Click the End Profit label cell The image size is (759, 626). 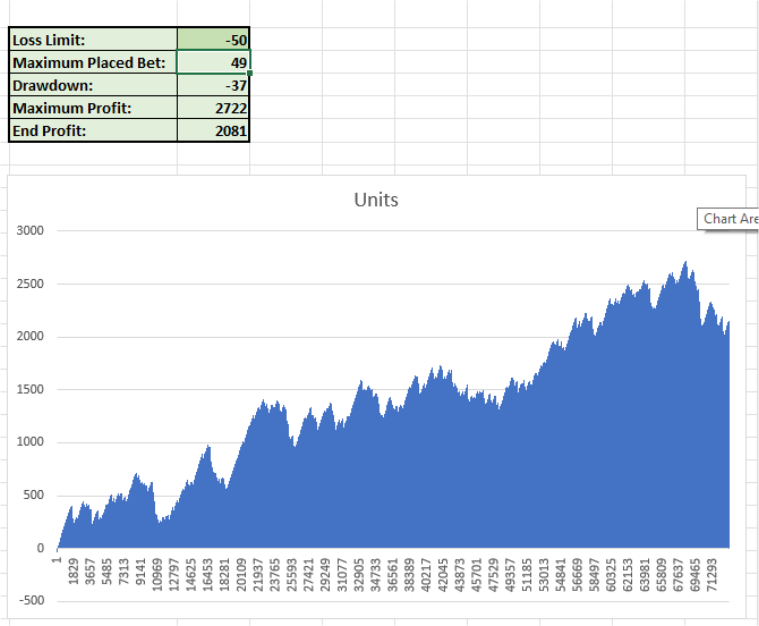92,130
